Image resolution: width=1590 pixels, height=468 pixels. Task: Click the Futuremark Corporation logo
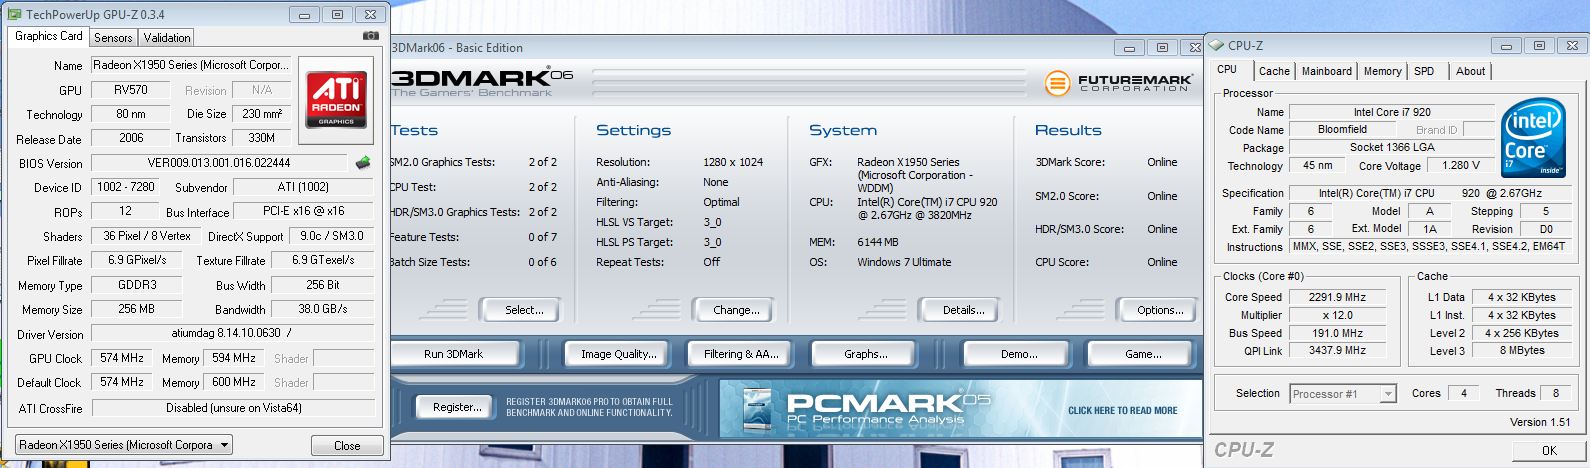pos(1118,83)
